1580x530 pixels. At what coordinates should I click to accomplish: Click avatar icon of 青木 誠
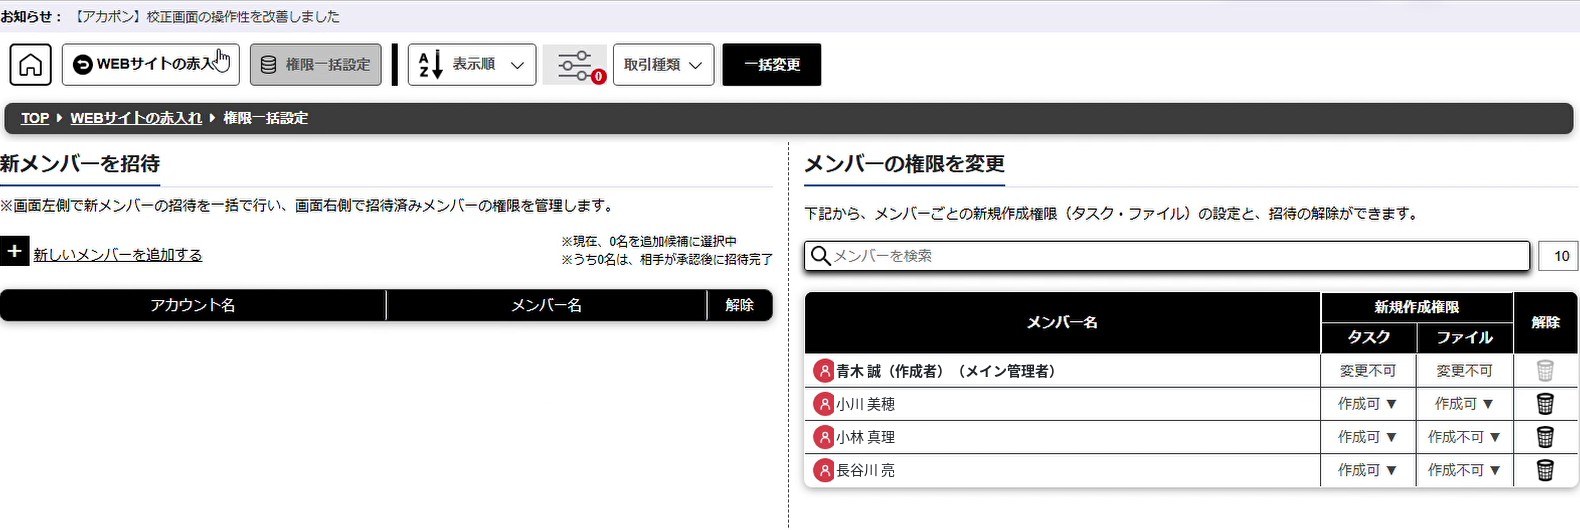pyautogui.click(x=824, y=371)
